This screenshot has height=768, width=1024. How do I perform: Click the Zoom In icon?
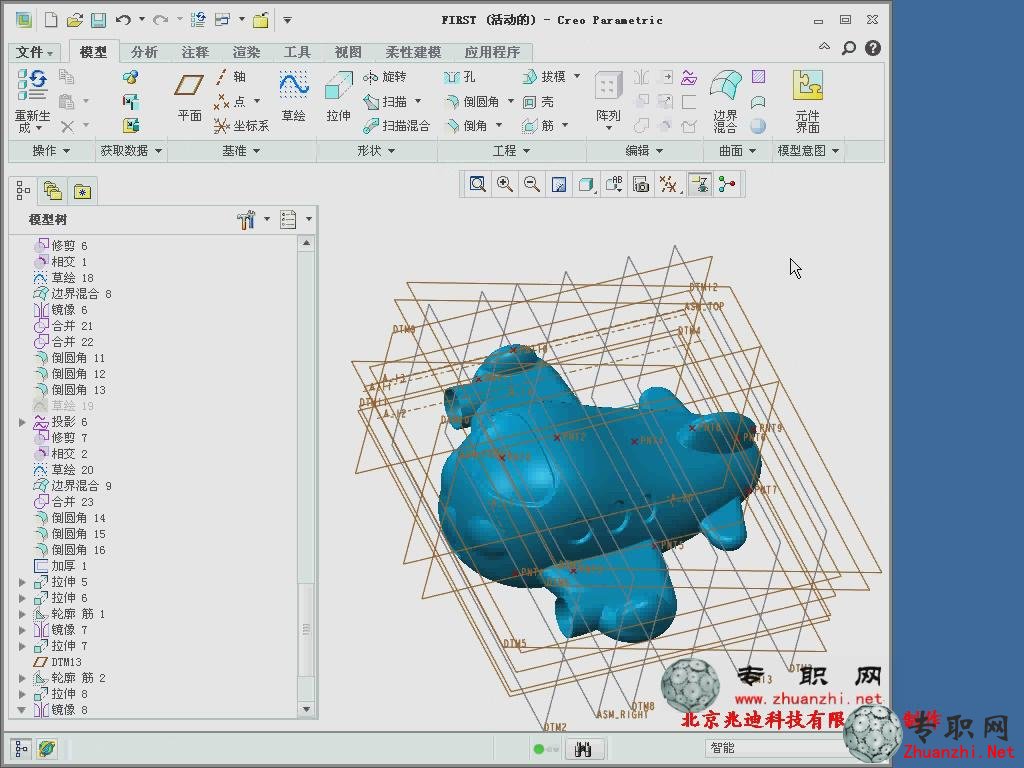[504, 185]
